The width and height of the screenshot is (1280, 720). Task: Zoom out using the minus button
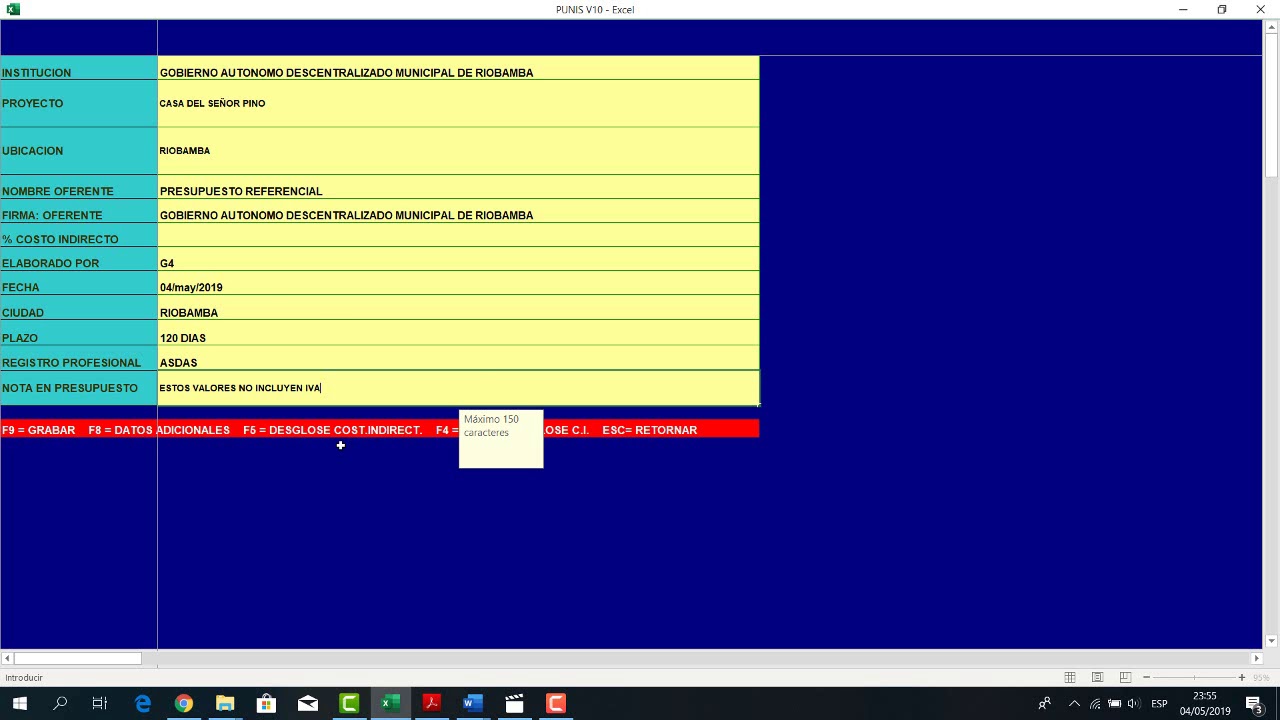click(x=1146, y=677)
